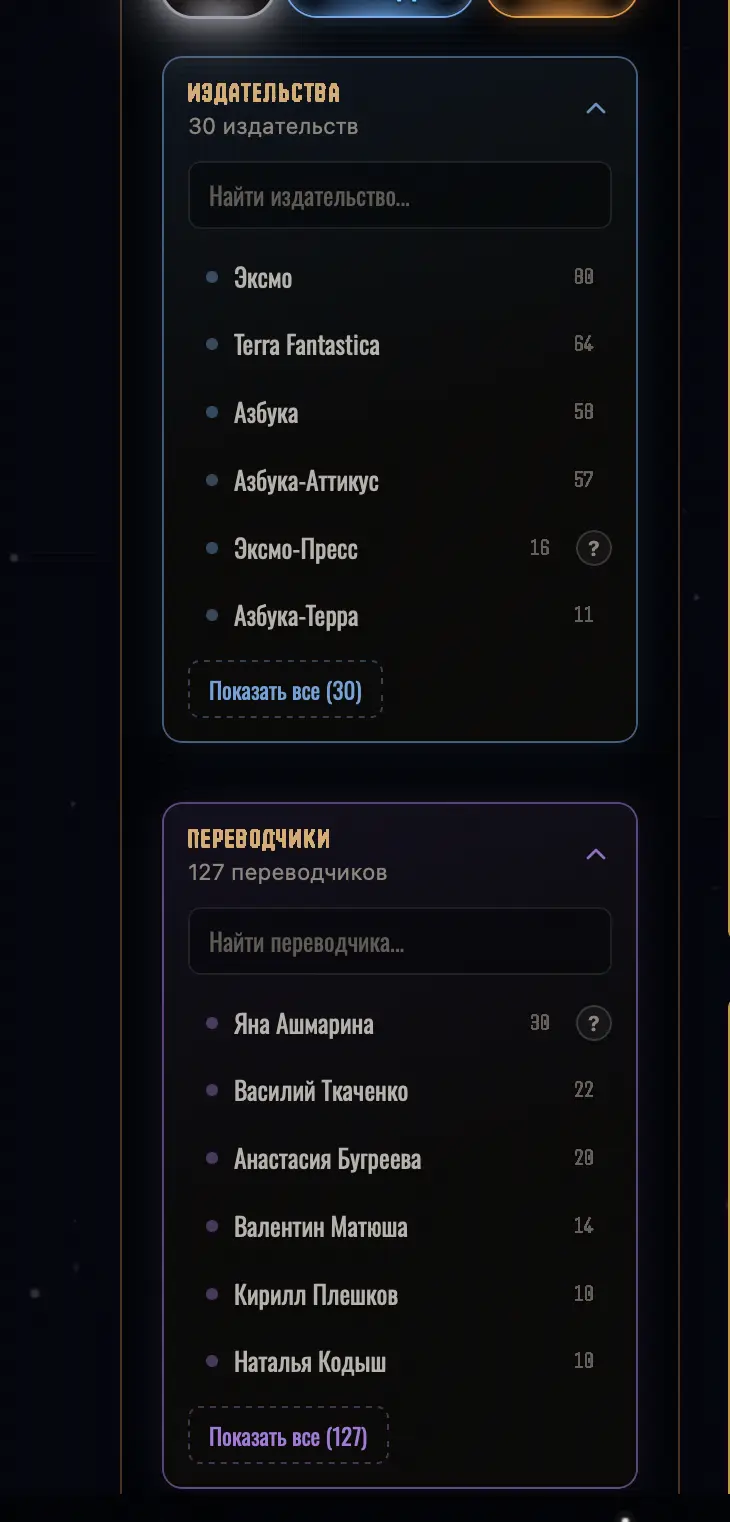Show all 127 translators
730x1522 pixels.
coord(288,1437)
